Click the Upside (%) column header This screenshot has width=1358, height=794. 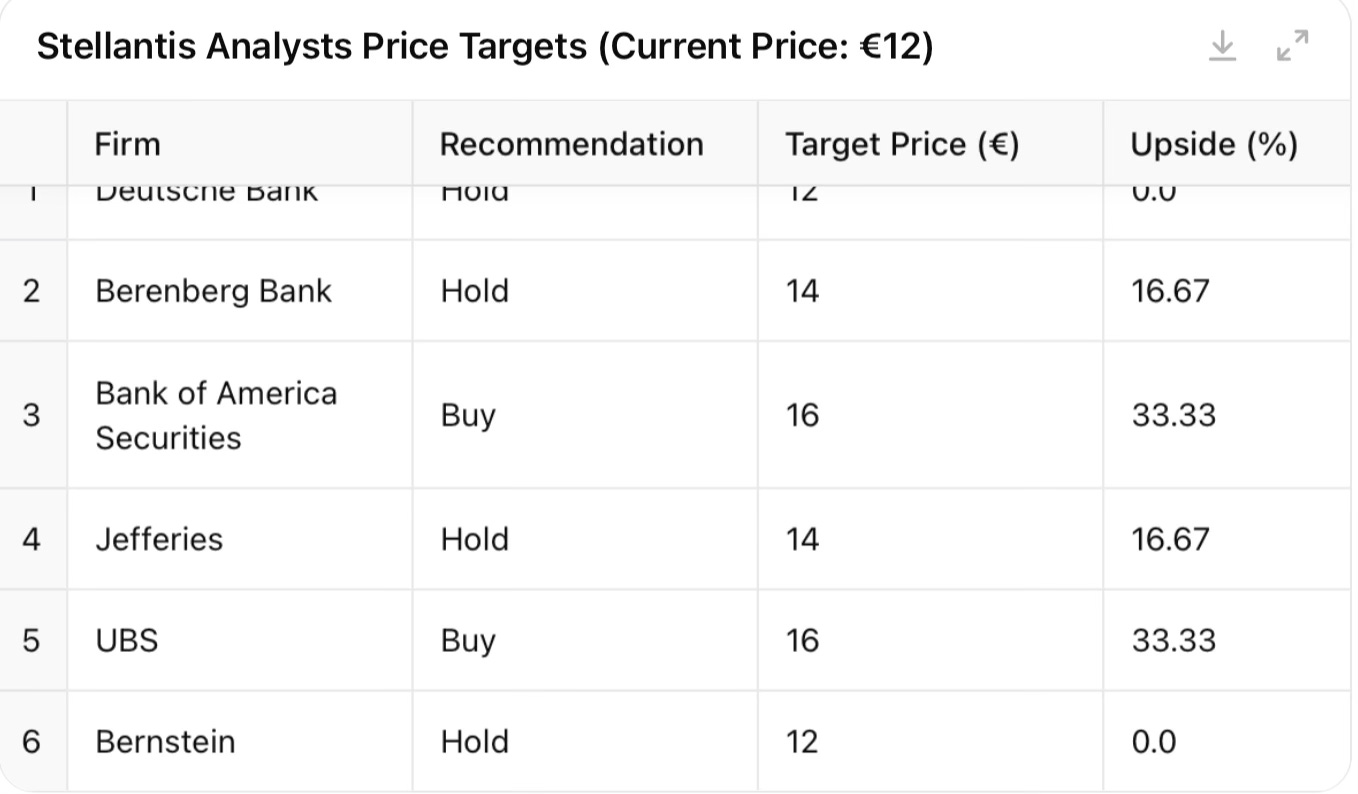[1213, 144]
